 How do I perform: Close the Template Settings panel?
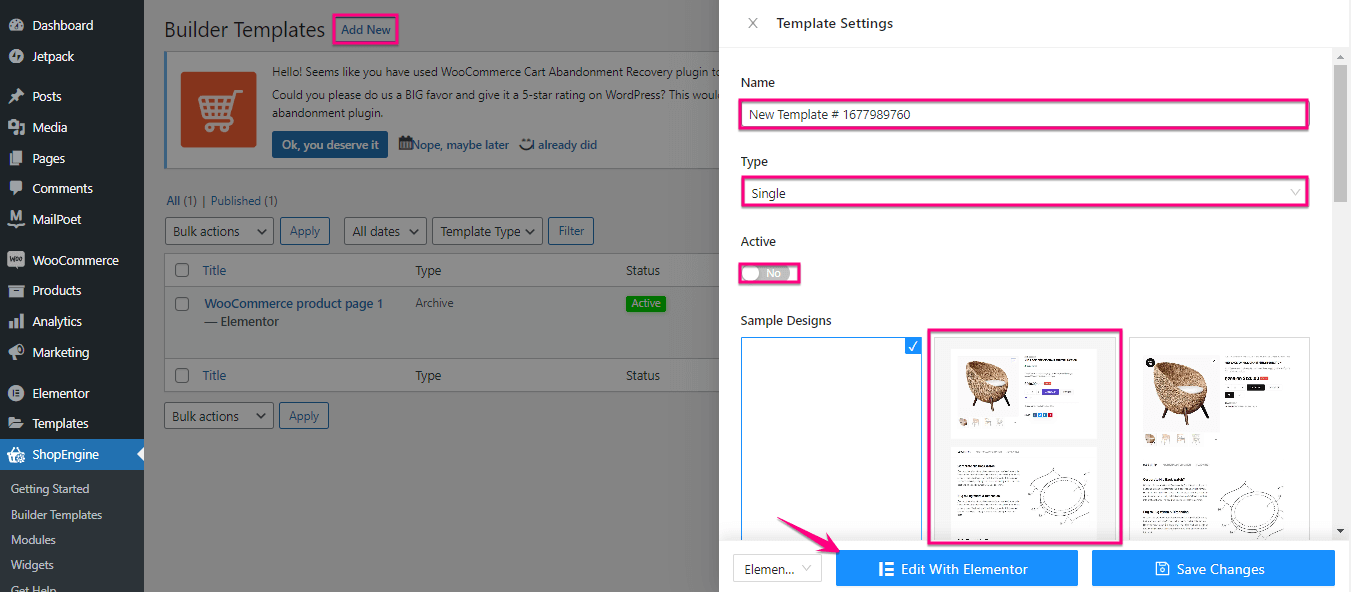click(x=753, y=23)
